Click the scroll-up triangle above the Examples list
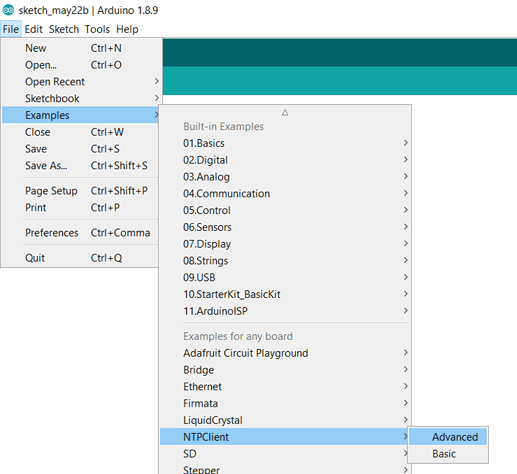This screenshot has height=474, width=517. tap(285, 113)
